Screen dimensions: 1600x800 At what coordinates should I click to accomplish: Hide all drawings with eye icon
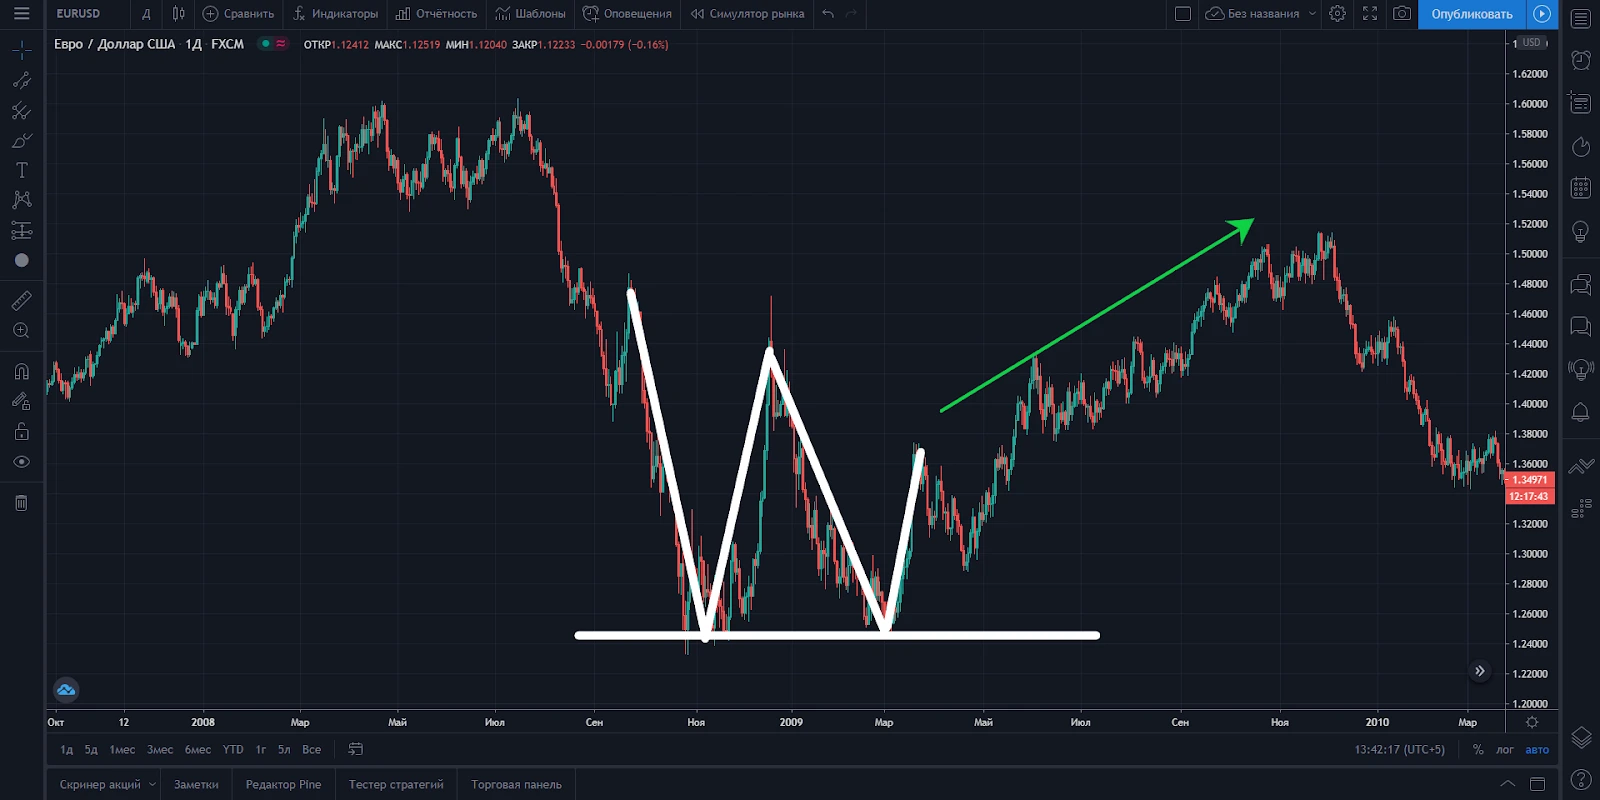coord(21,462)
